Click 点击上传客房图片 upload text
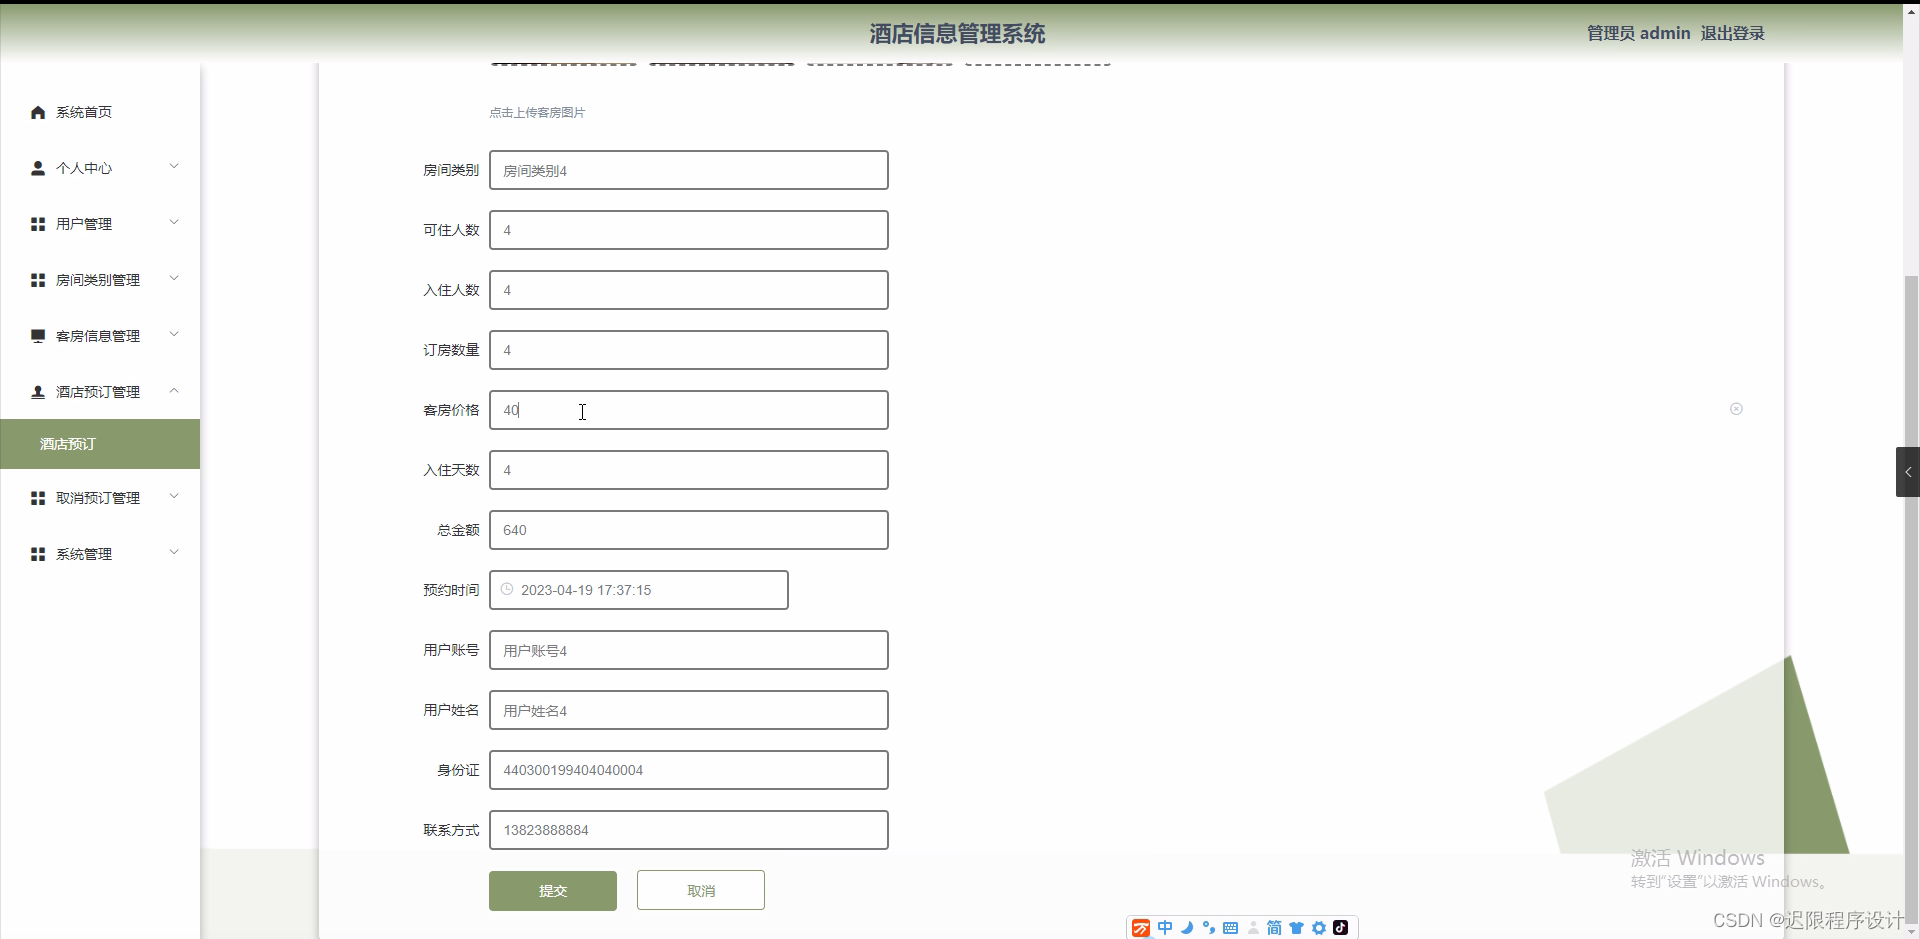Screen dimensions: 1920x939 (537, 113)
